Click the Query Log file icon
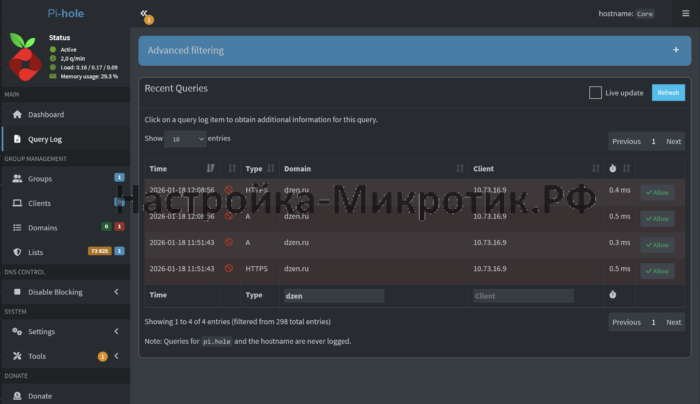This screenshot has height=404, width=700. pos(17,139)
